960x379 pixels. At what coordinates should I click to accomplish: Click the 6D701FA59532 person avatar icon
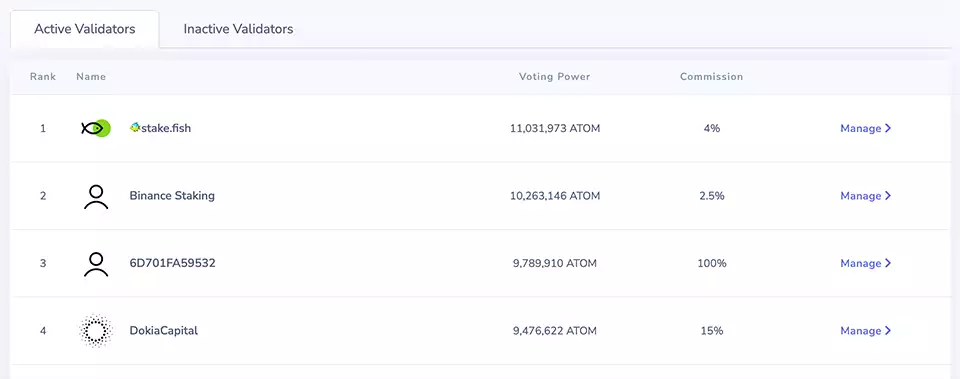pos(96,263)
